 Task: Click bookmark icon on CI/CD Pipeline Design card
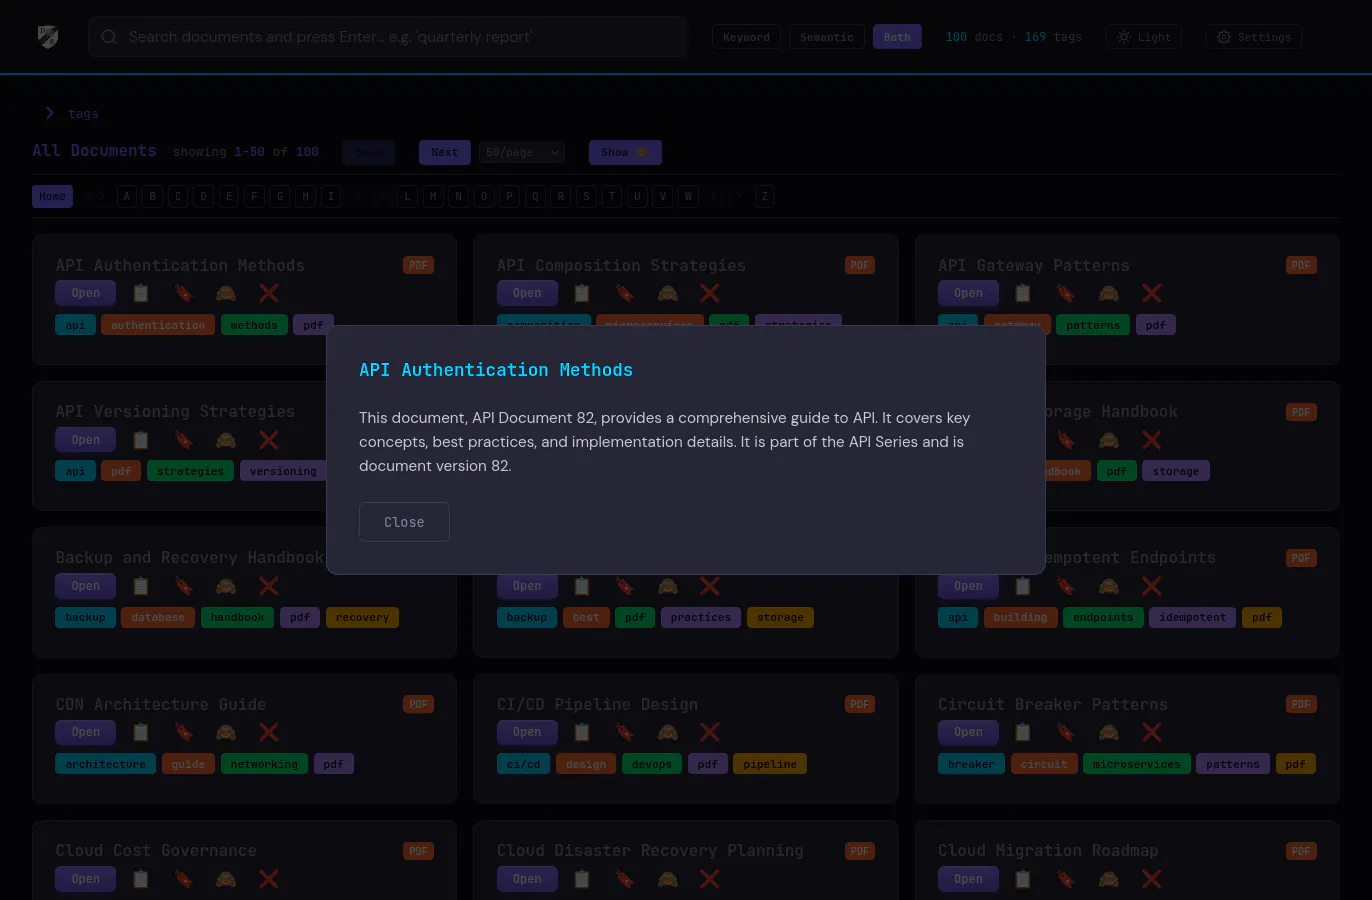625,732
